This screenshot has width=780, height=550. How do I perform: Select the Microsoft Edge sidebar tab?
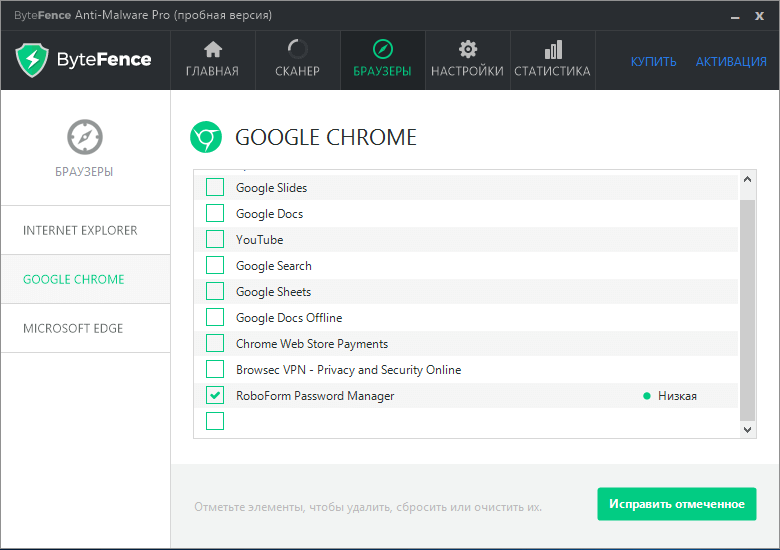(x=73, y=329)
